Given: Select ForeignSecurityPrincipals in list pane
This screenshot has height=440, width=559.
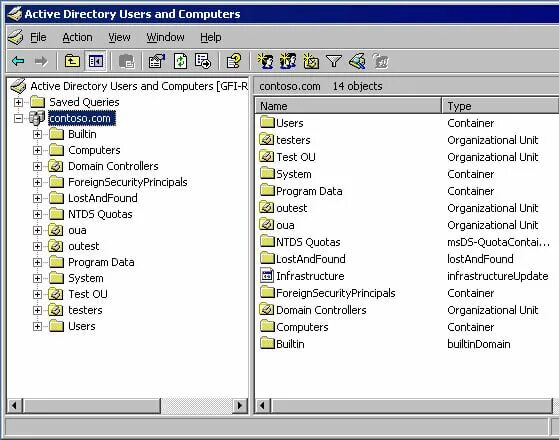Looking at the screenshot, I should pyautogui.click(x=336, y=293).
